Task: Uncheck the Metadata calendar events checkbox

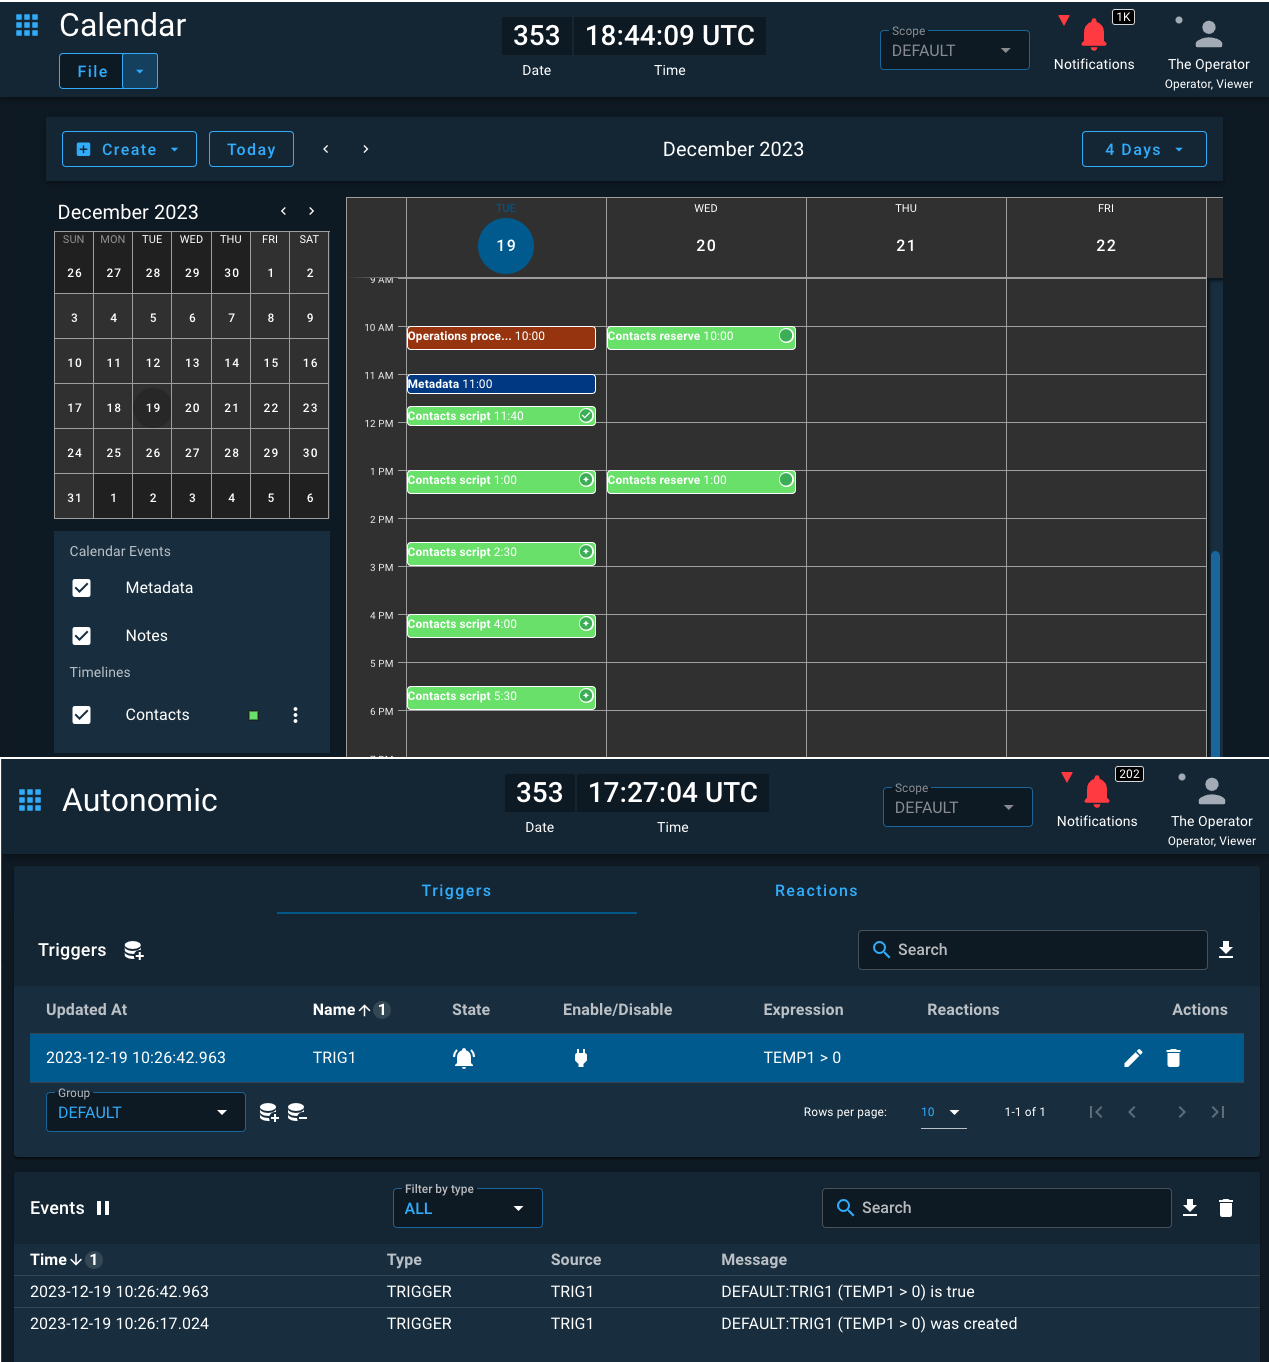Action: (81, 588)
